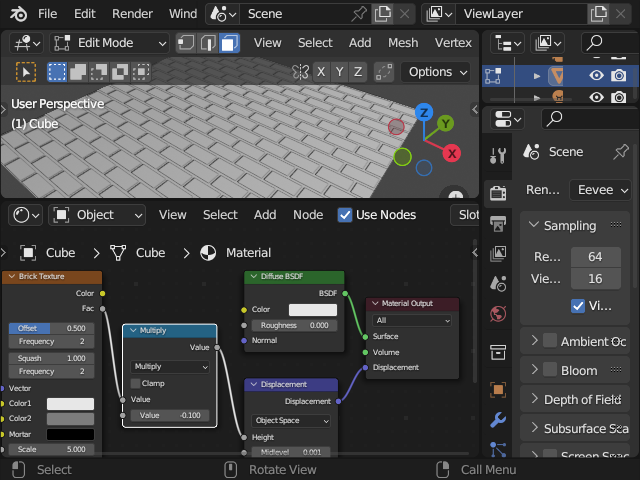Toggle Y axis mirror

click(339, 72)
